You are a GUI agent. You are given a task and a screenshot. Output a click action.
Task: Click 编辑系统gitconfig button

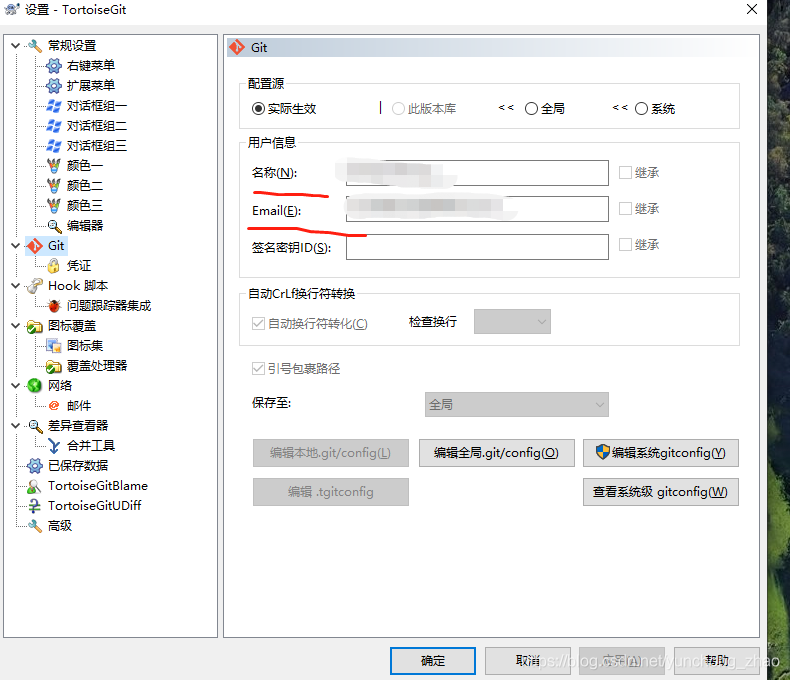pyautogui.click(x=661, y=453)
